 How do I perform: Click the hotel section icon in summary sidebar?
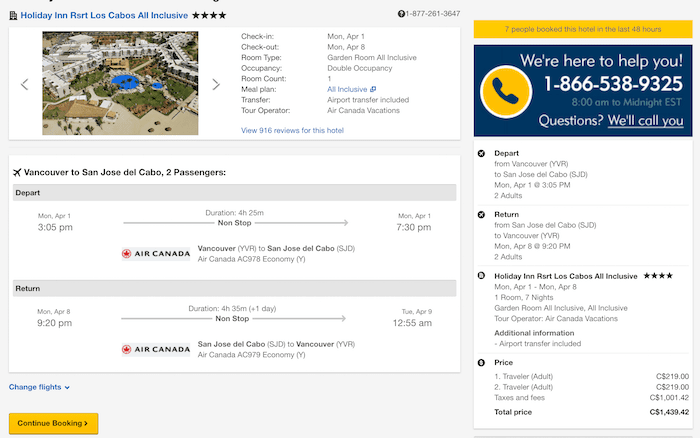(x=481, y=275)
